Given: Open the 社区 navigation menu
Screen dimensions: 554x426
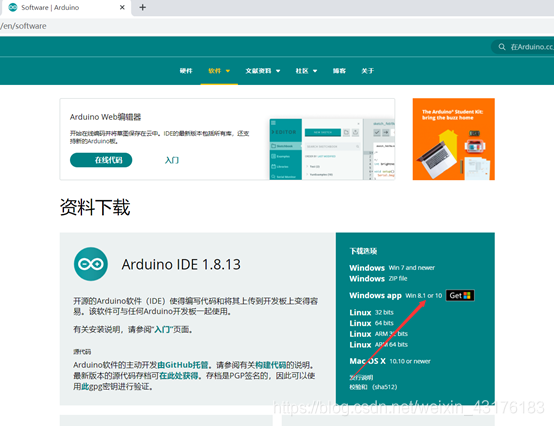Looking at the screenshot, I should click(302, 71).
